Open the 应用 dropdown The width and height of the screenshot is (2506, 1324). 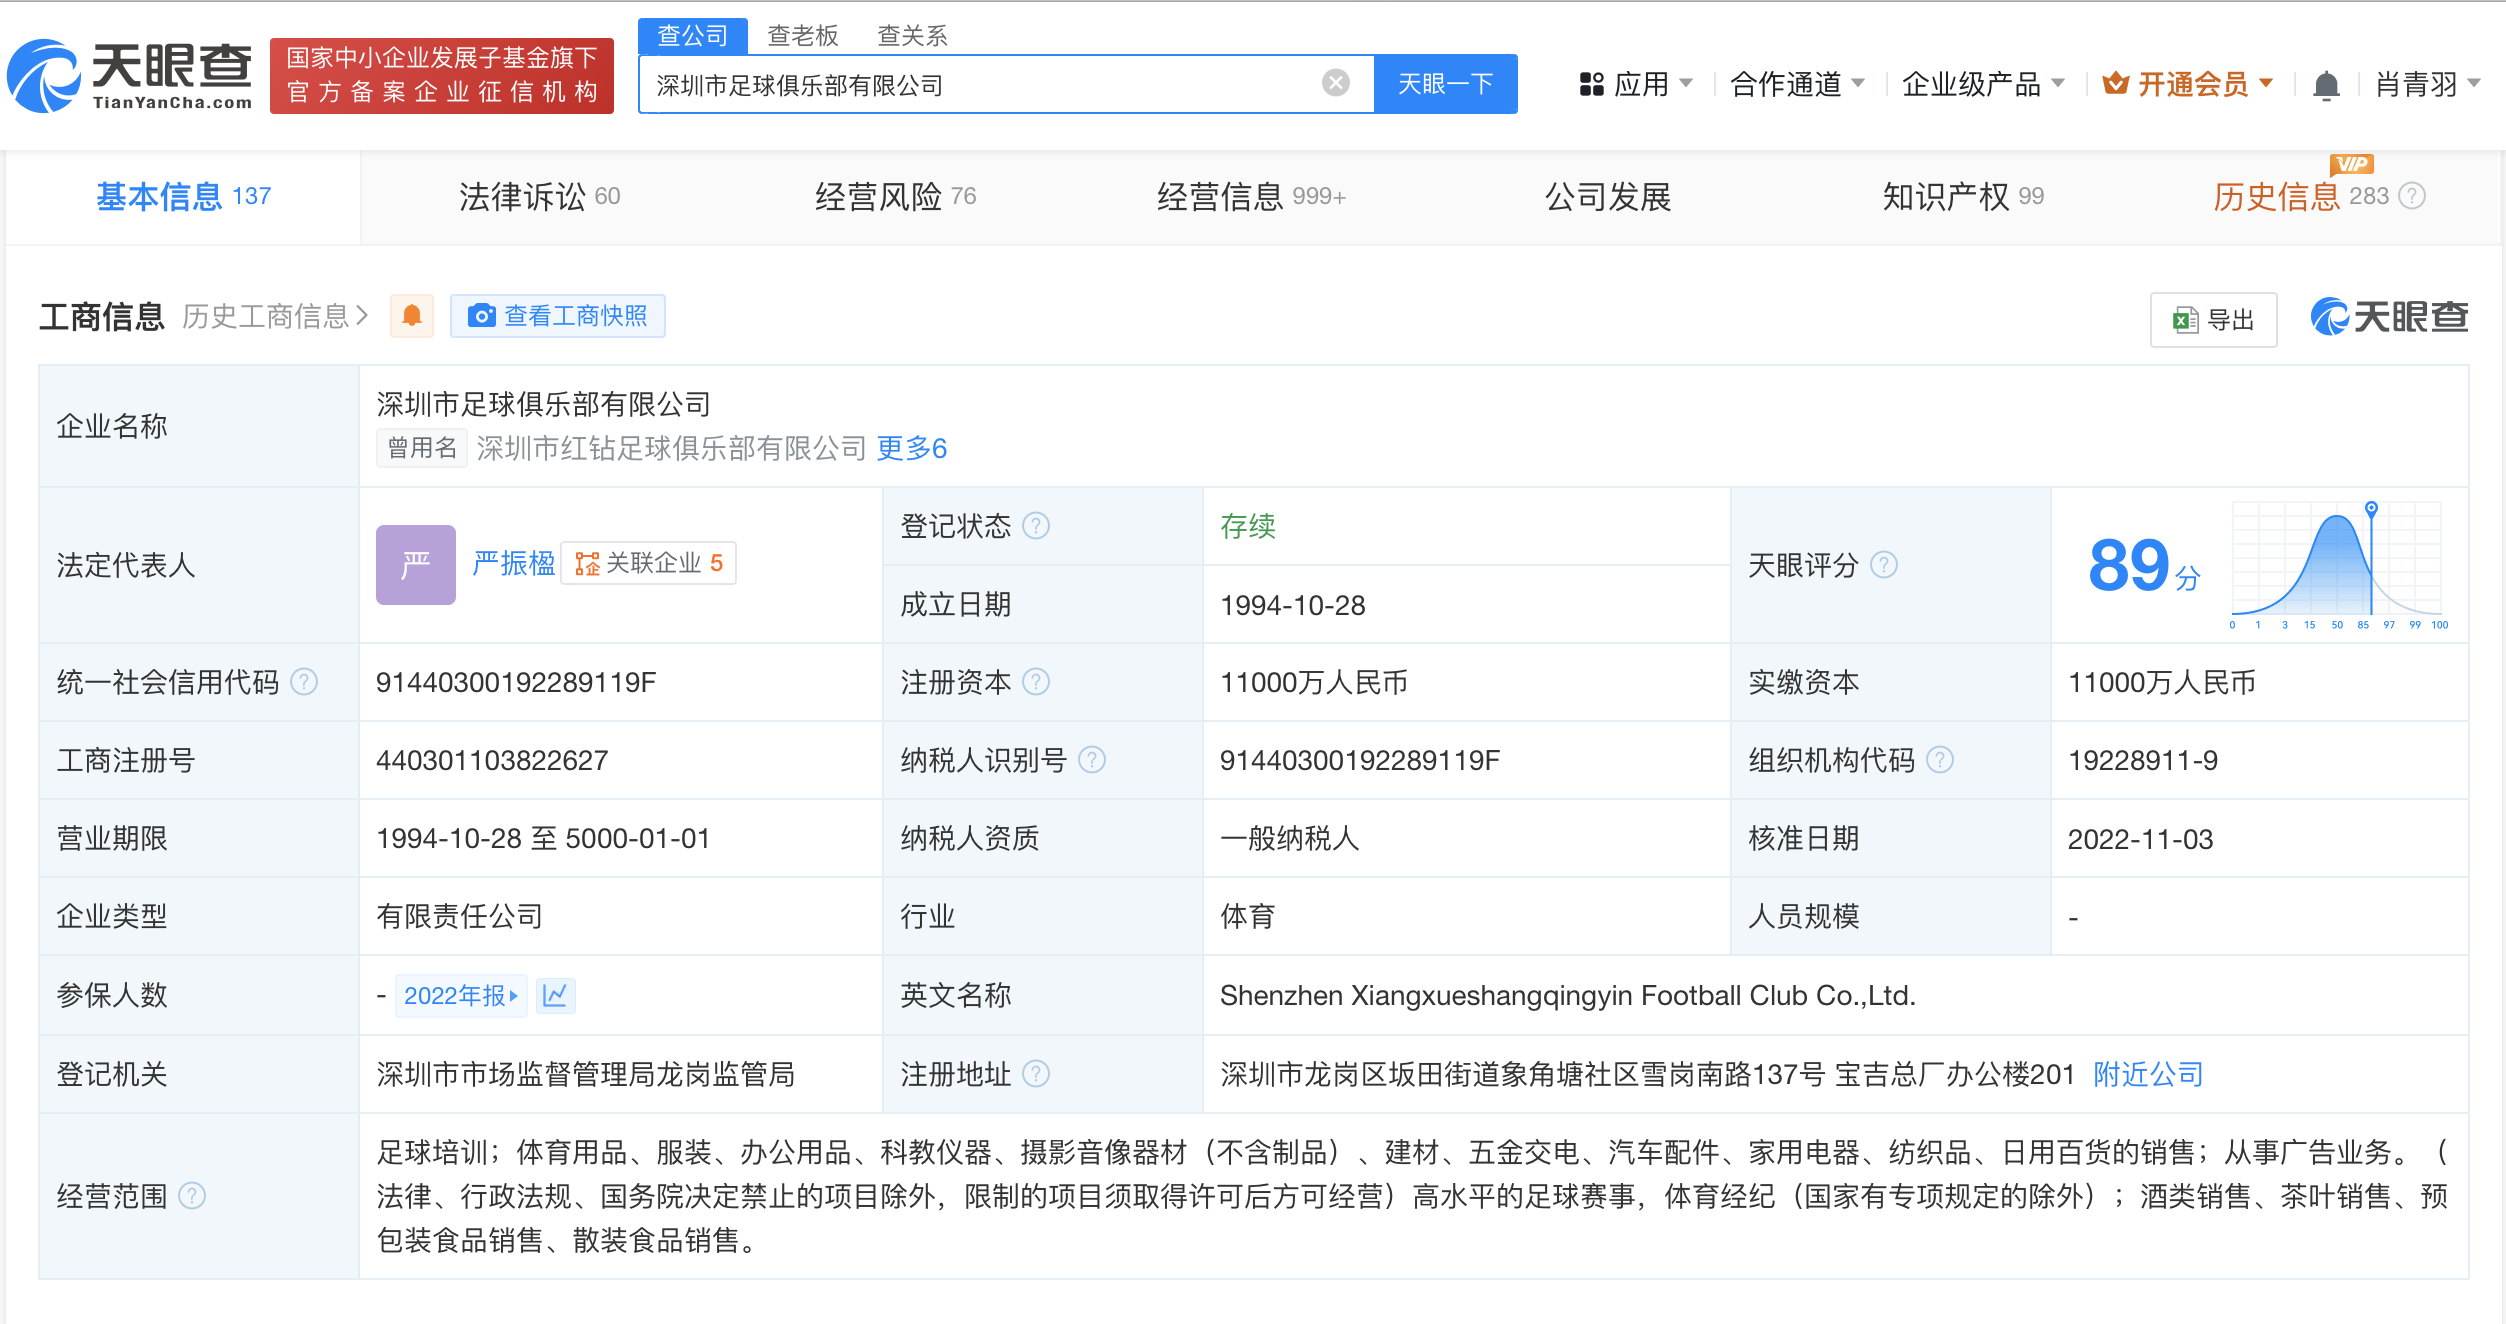tap(1635, 84)
